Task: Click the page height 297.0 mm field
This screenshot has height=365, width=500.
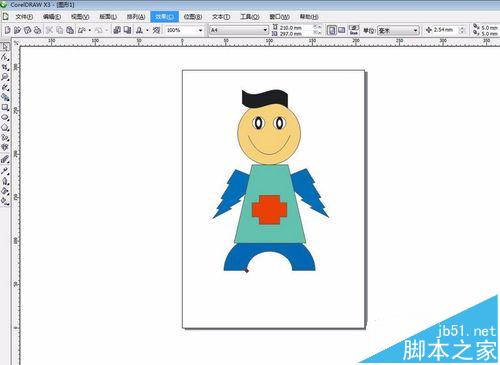Action: pyautogui.click(x=295, y=34)
